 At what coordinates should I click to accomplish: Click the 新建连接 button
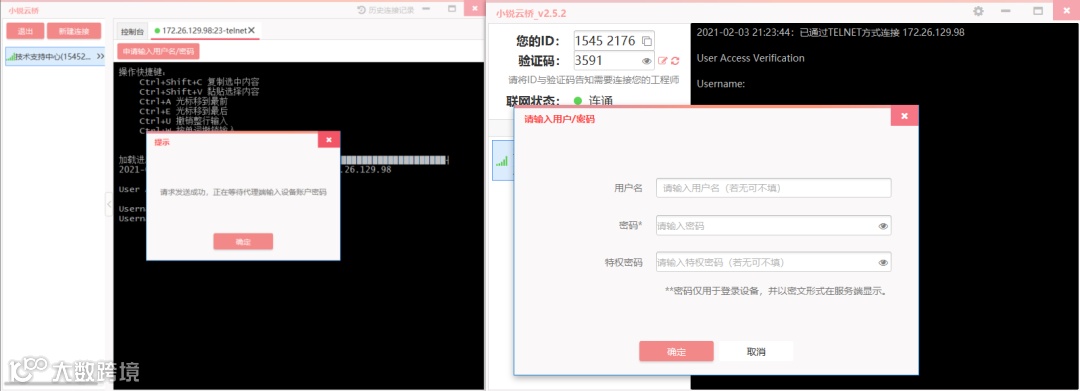coord(74,31)
